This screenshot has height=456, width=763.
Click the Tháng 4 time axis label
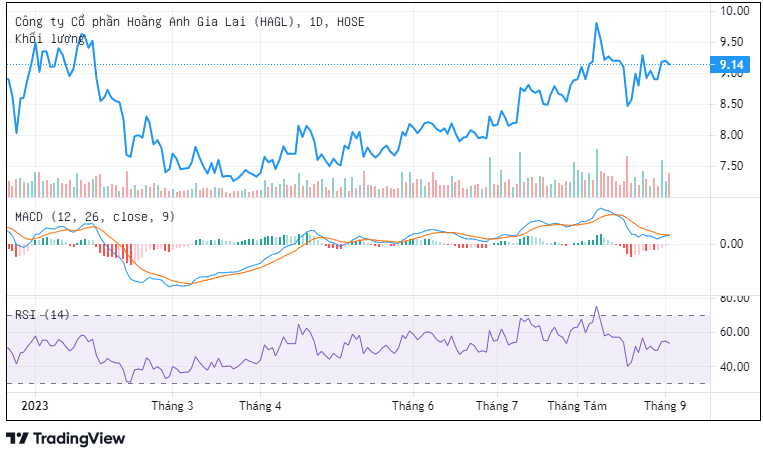pyautogui.click(x=260, y=406)
